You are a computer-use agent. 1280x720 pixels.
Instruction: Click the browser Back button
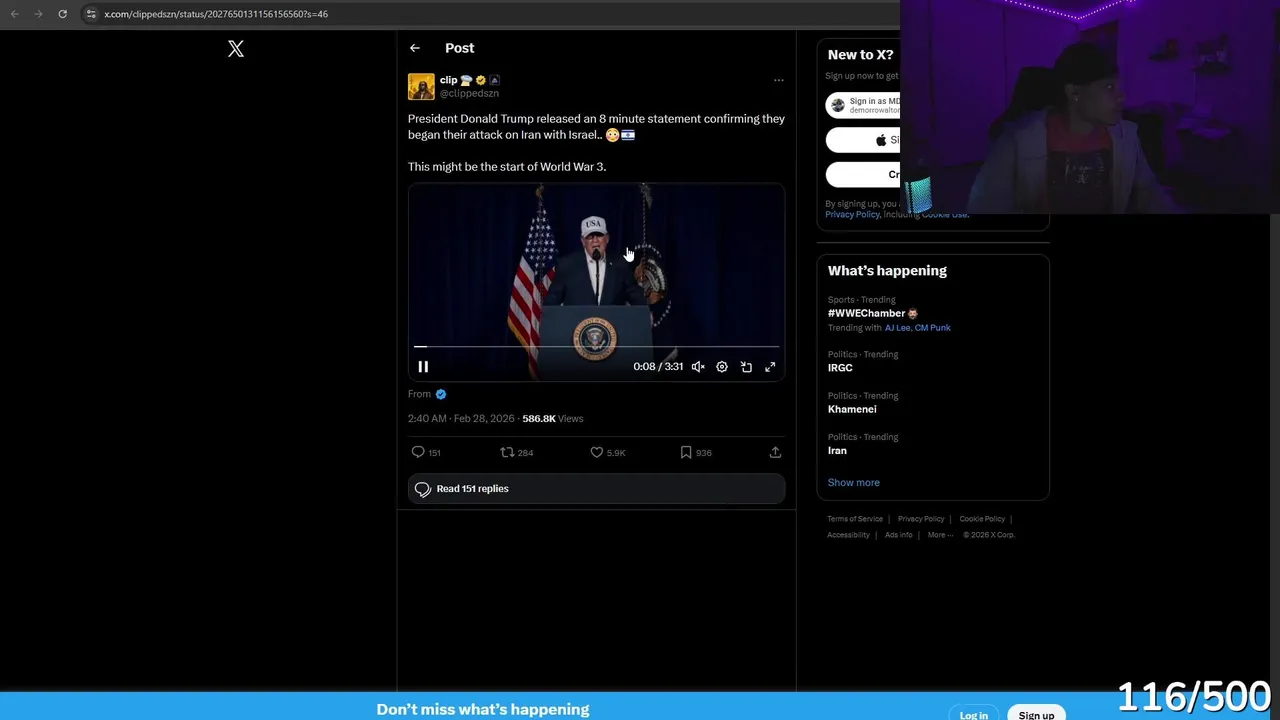pyautogui.click(x=15, y=14)
